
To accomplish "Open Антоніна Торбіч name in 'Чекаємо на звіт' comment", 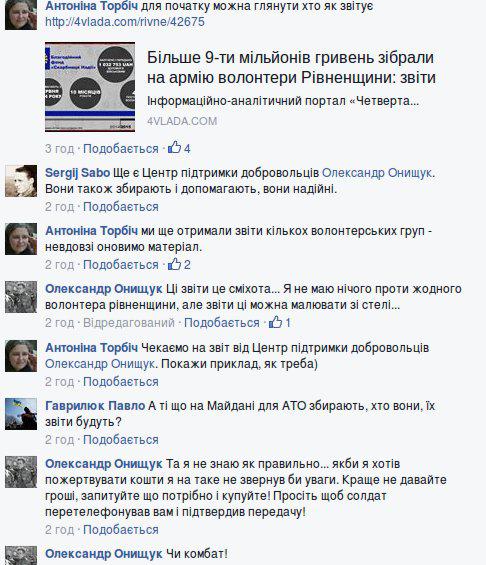I will pyautogui.click(x=92, y=348).
